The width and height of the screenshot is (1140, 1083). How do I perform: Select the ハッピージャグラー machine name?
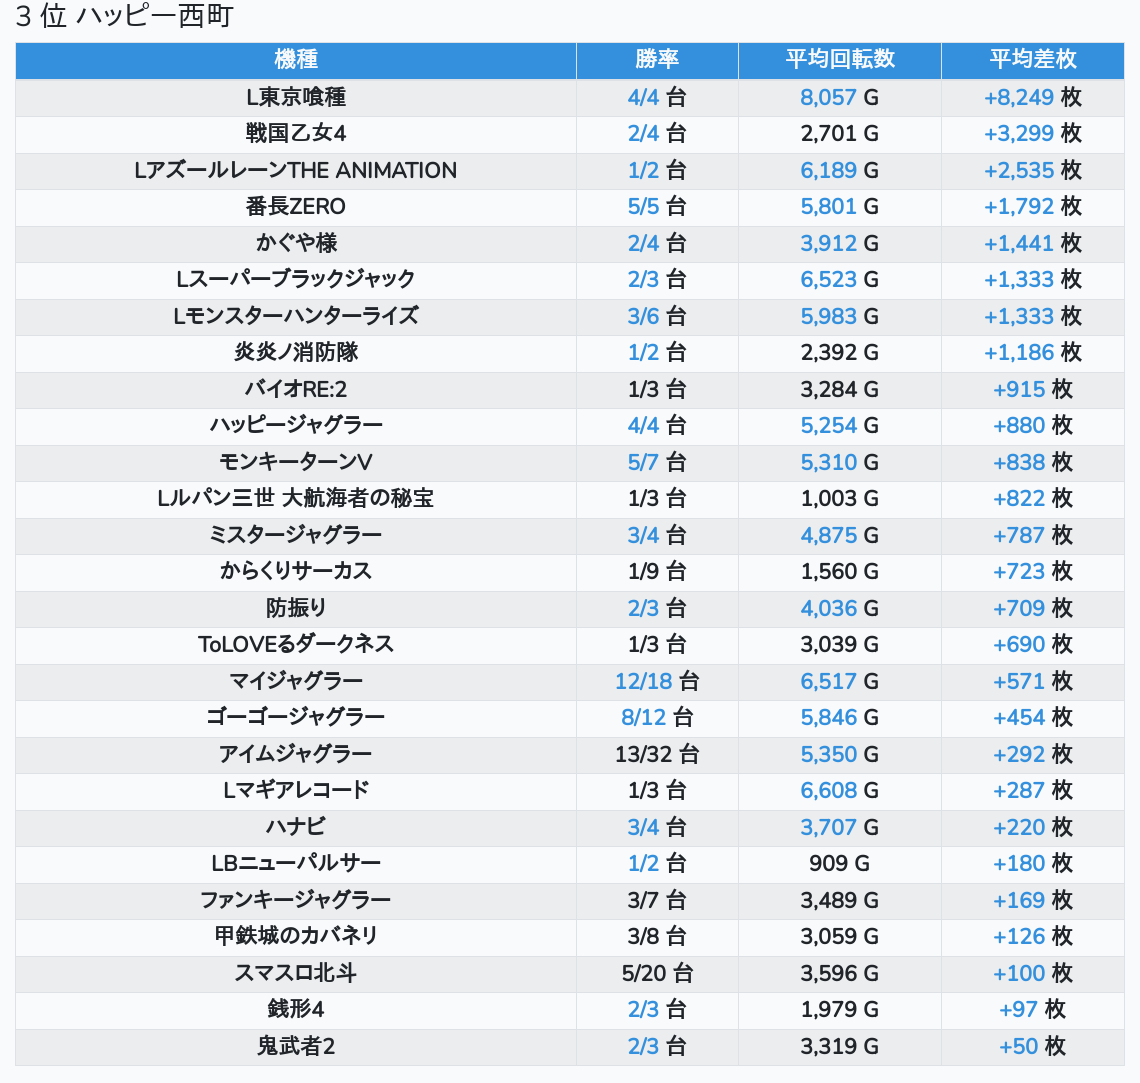pyautogui.click(x=296, y=425)
